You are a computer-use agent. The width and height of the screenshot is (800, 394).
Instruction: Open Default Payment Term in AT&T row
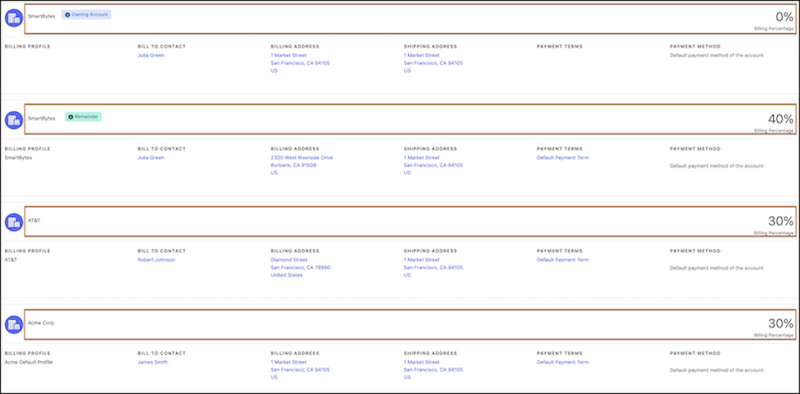point(563,260)
